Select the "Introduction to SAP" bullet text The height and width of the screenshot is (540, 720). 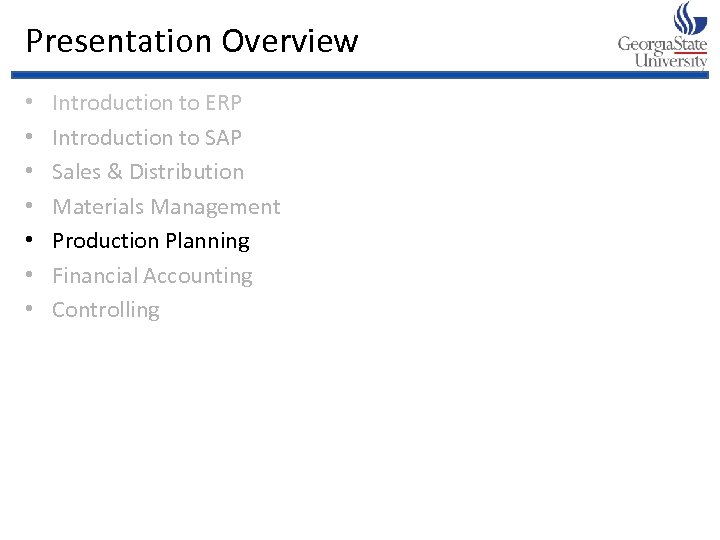click(147, 137)
